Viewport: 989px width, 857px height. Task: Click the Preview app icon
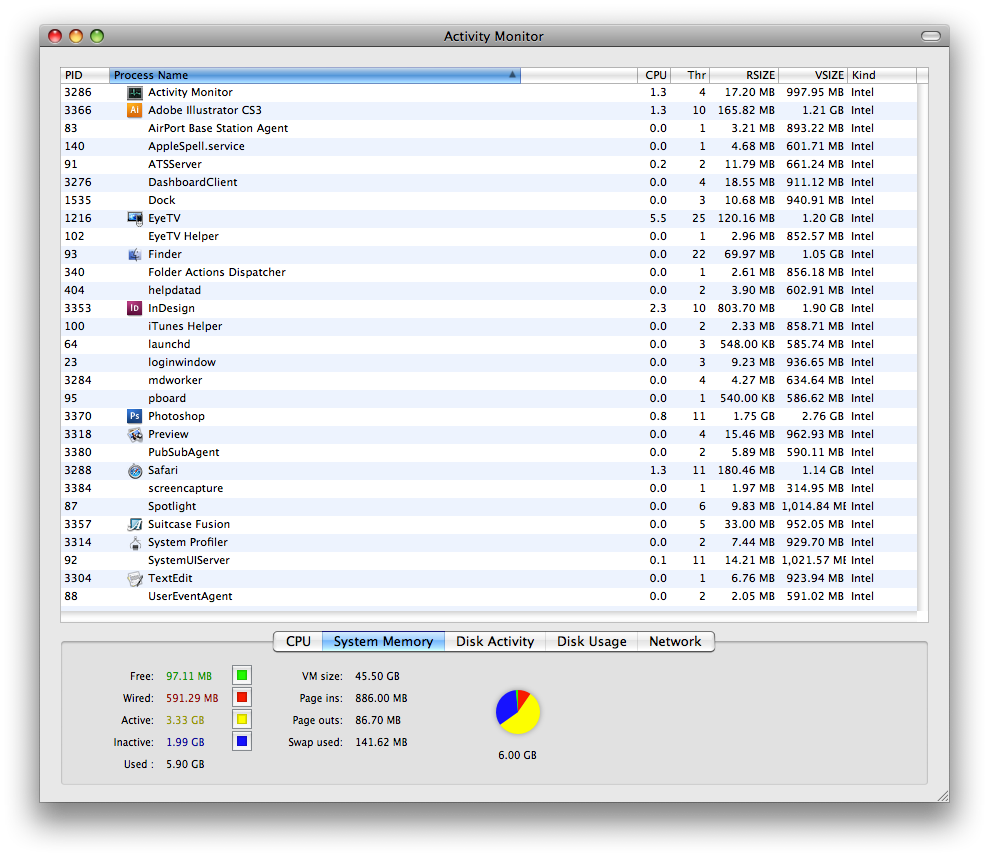coord(134,434)
